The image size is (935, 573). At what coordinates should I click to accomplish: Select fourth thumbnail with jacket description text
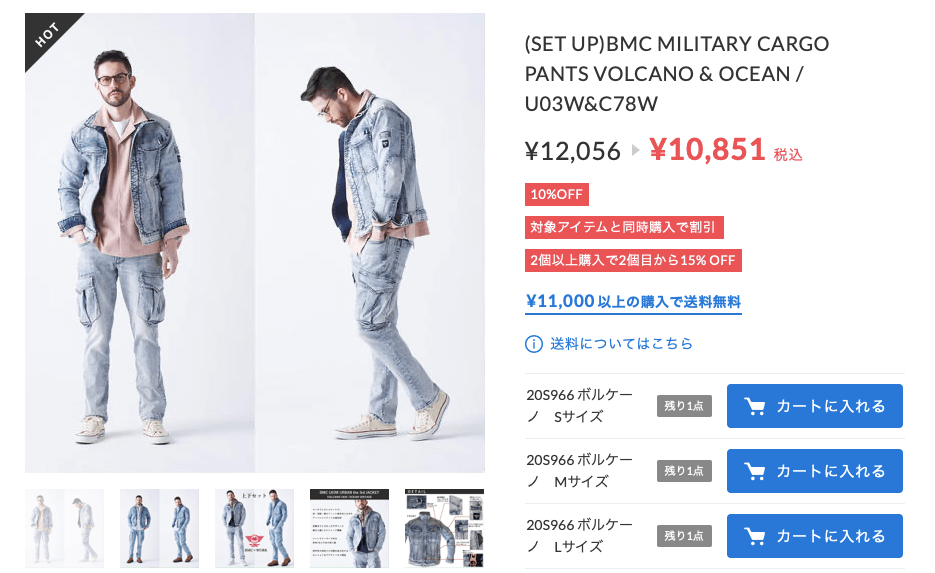click(x=349, y=528)
